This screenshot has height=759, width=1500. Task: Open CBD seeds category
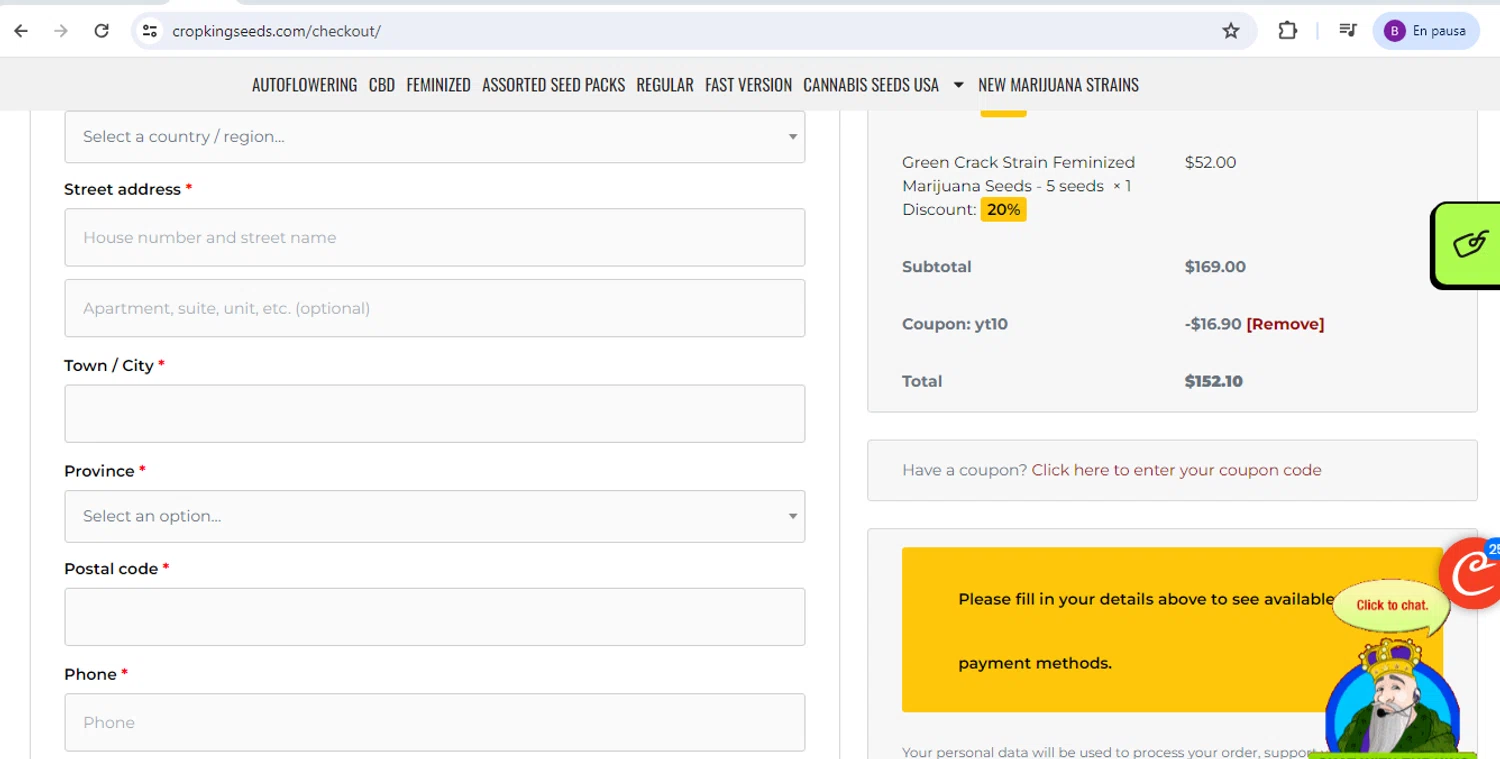(x=382, y=85)
